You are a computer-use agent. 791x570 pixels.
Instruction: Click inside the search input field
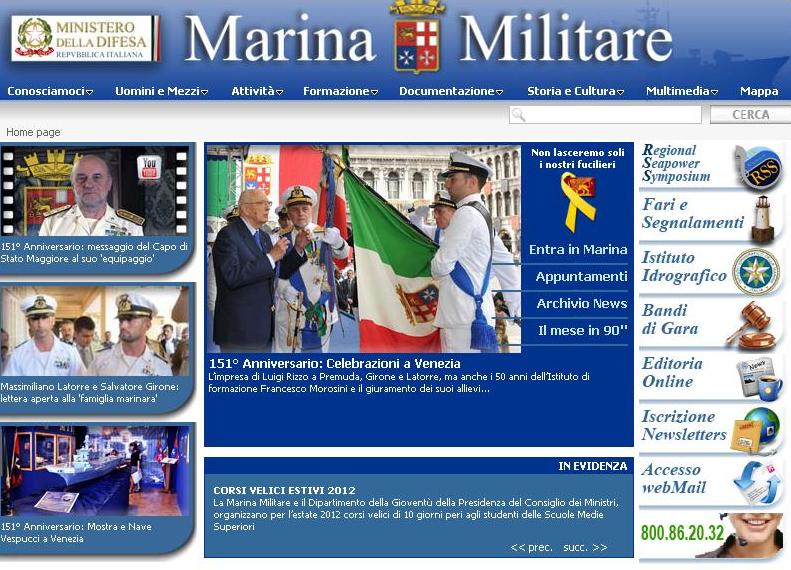[x=605, y=115]
